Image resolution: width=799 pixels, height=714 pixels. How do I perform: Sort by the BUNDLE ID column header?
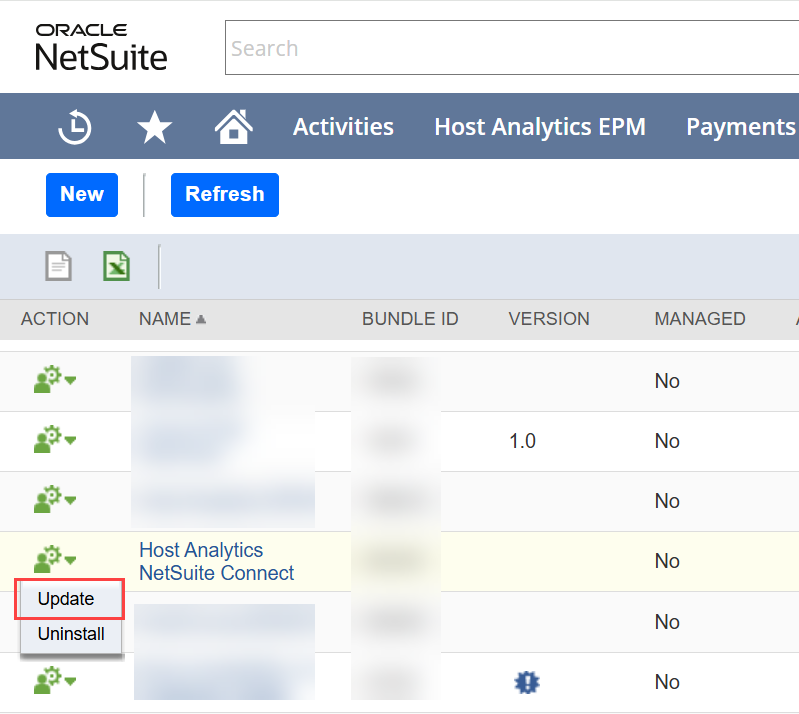[x=410, y=319]
